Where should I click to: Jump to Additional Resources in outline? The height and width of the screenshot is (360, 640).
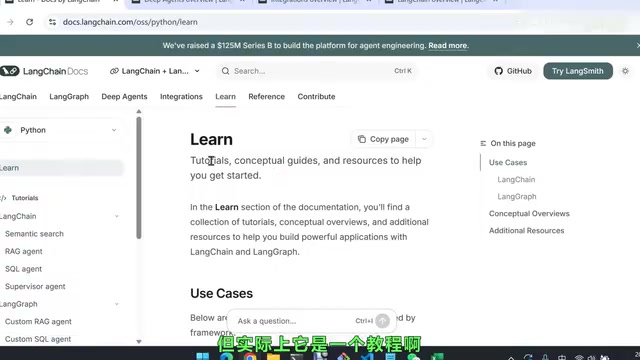[x=527, y=231]
